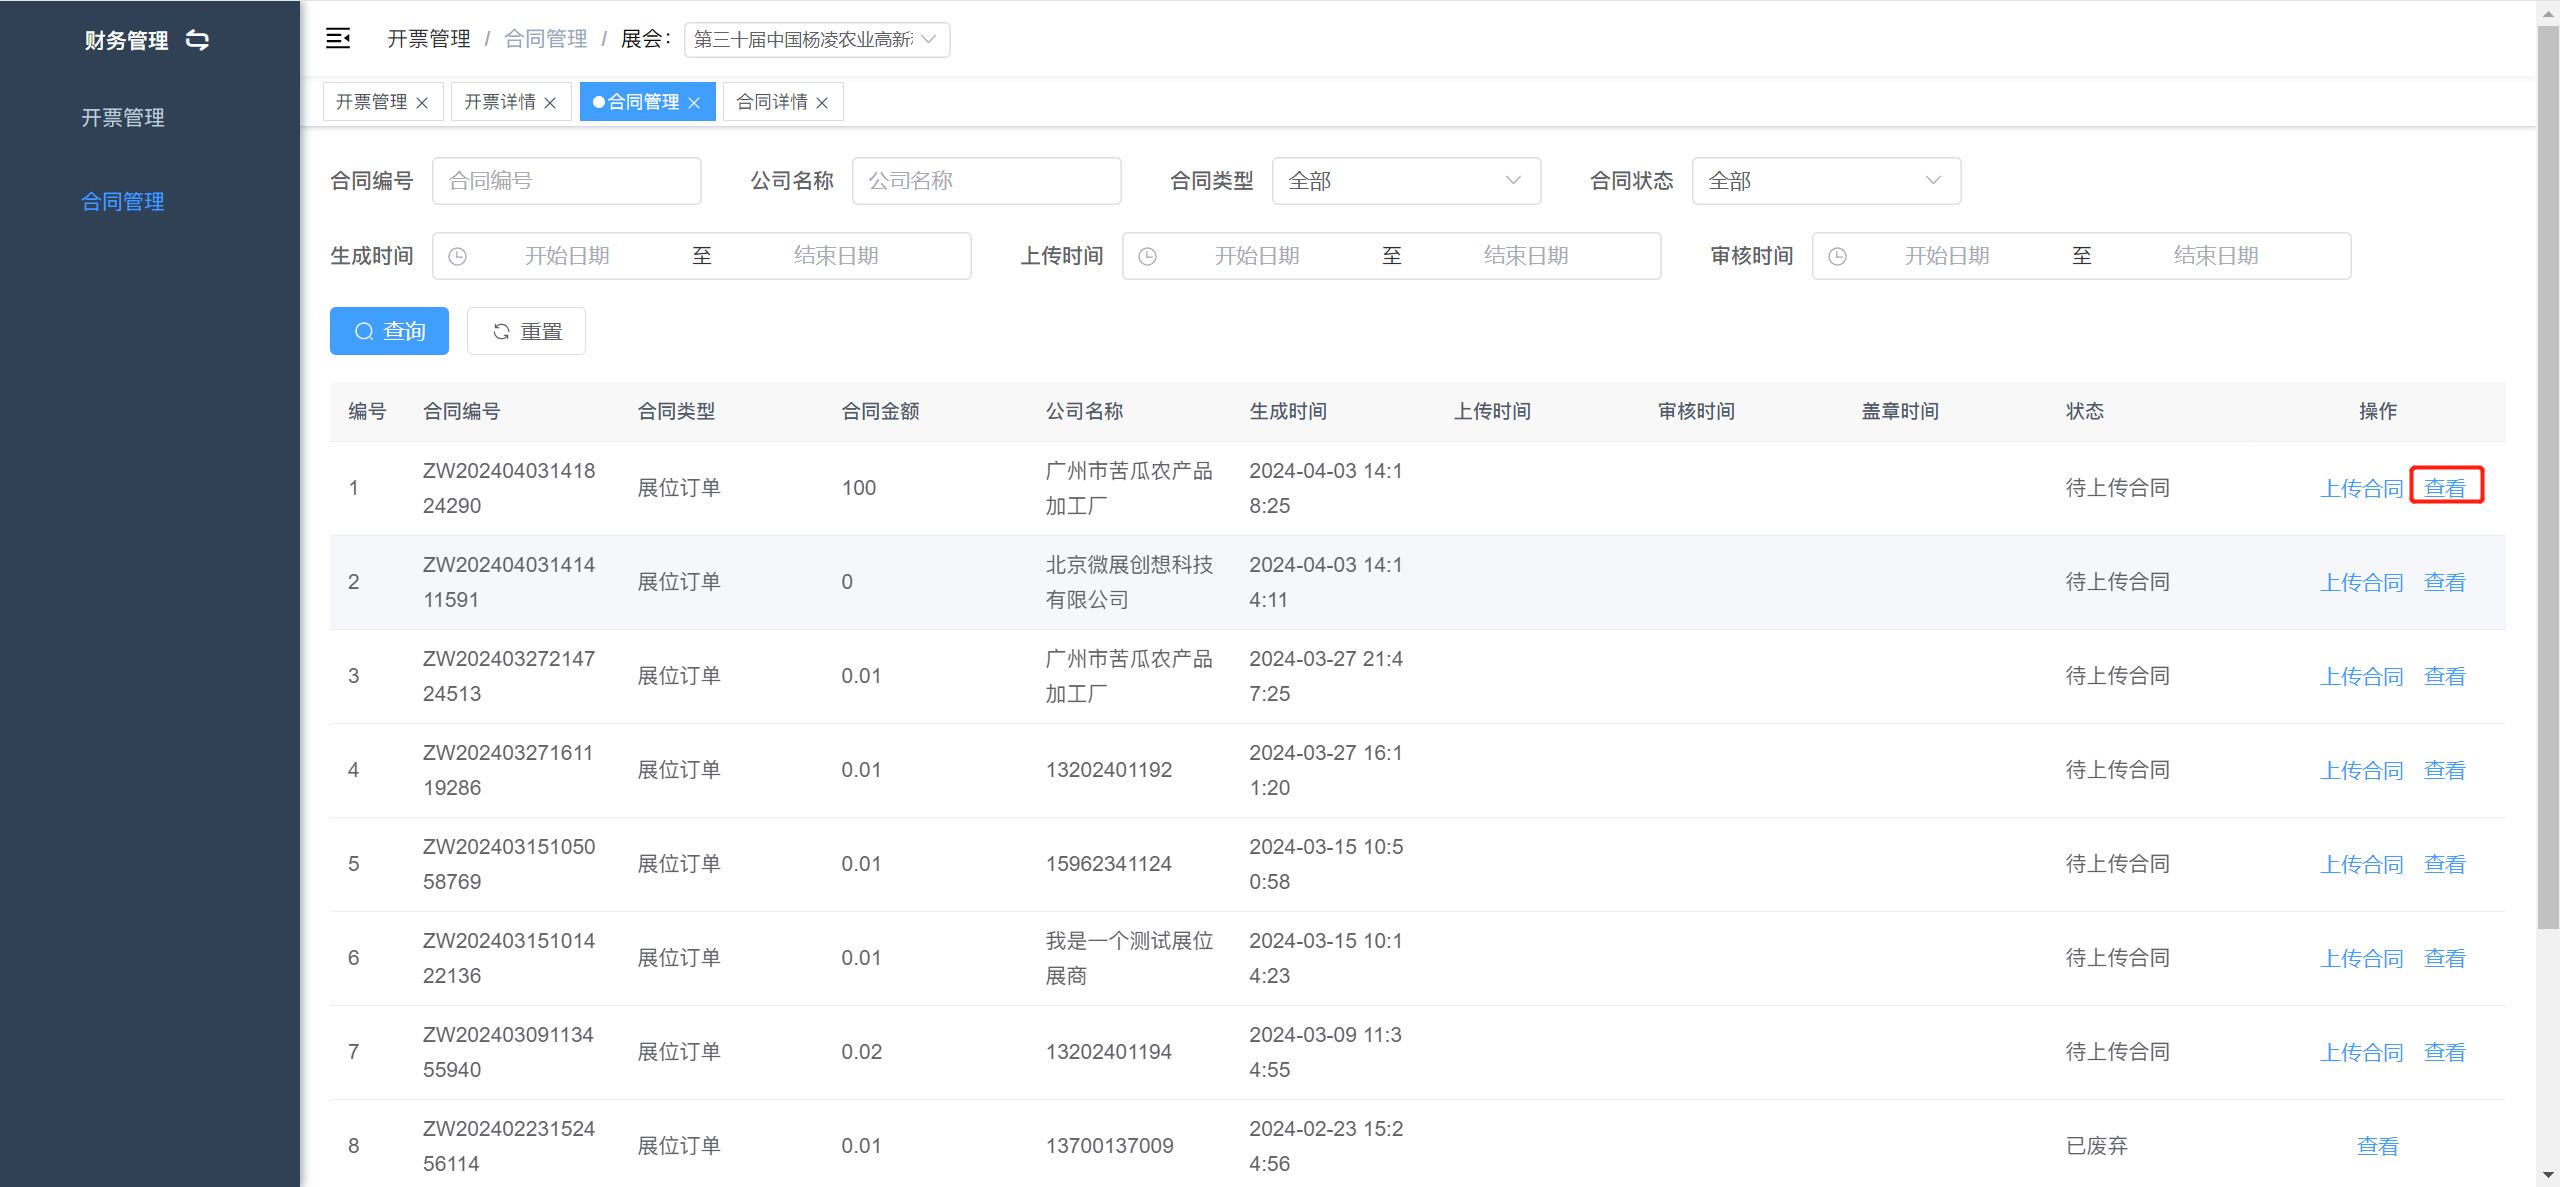Viewport: 2560px width, 1187px height.
Task: Click 查看 for 我是一个测试展位展商 row
Action: coord(2445,958)
